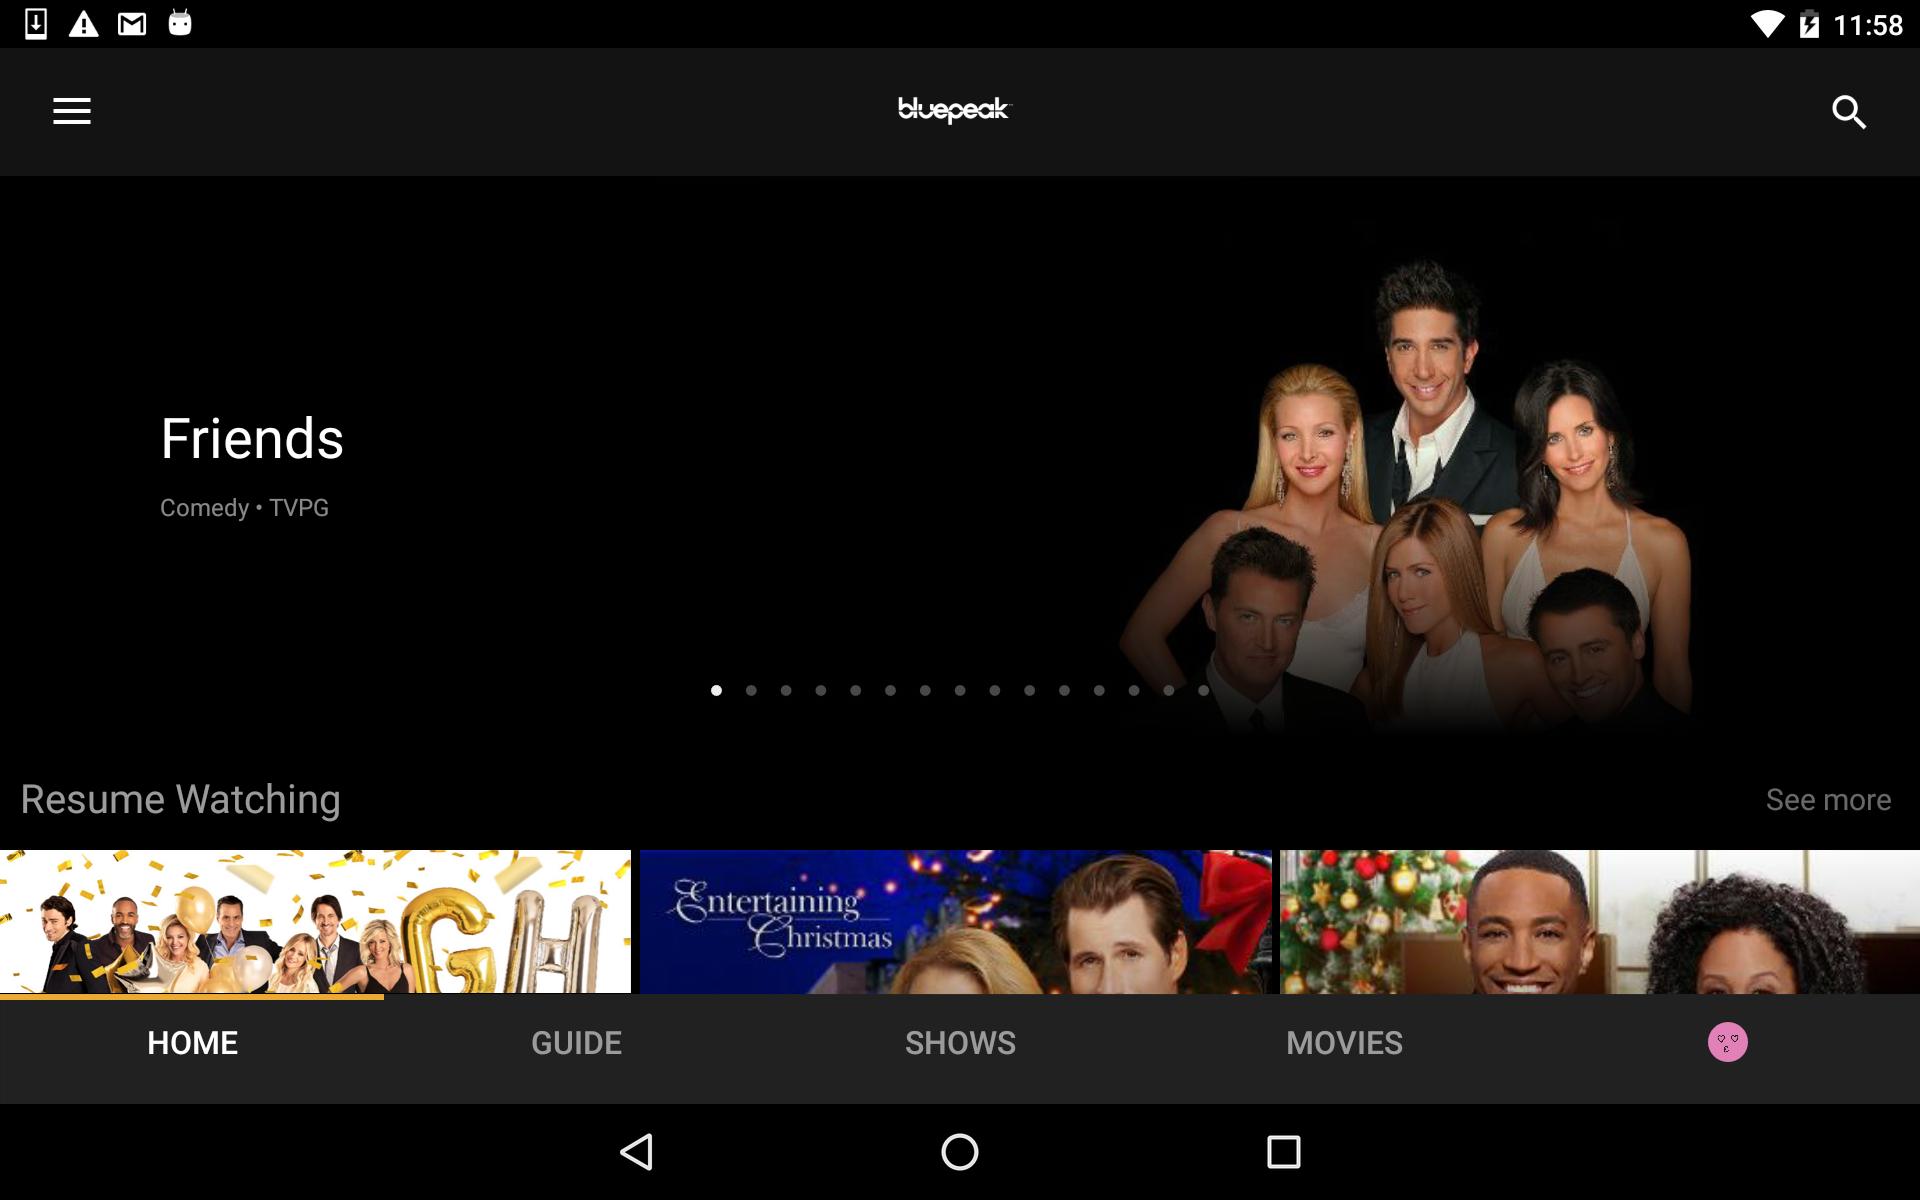Select the fifth carousel dot
1920x1200 pixels.
click(855, 690)
